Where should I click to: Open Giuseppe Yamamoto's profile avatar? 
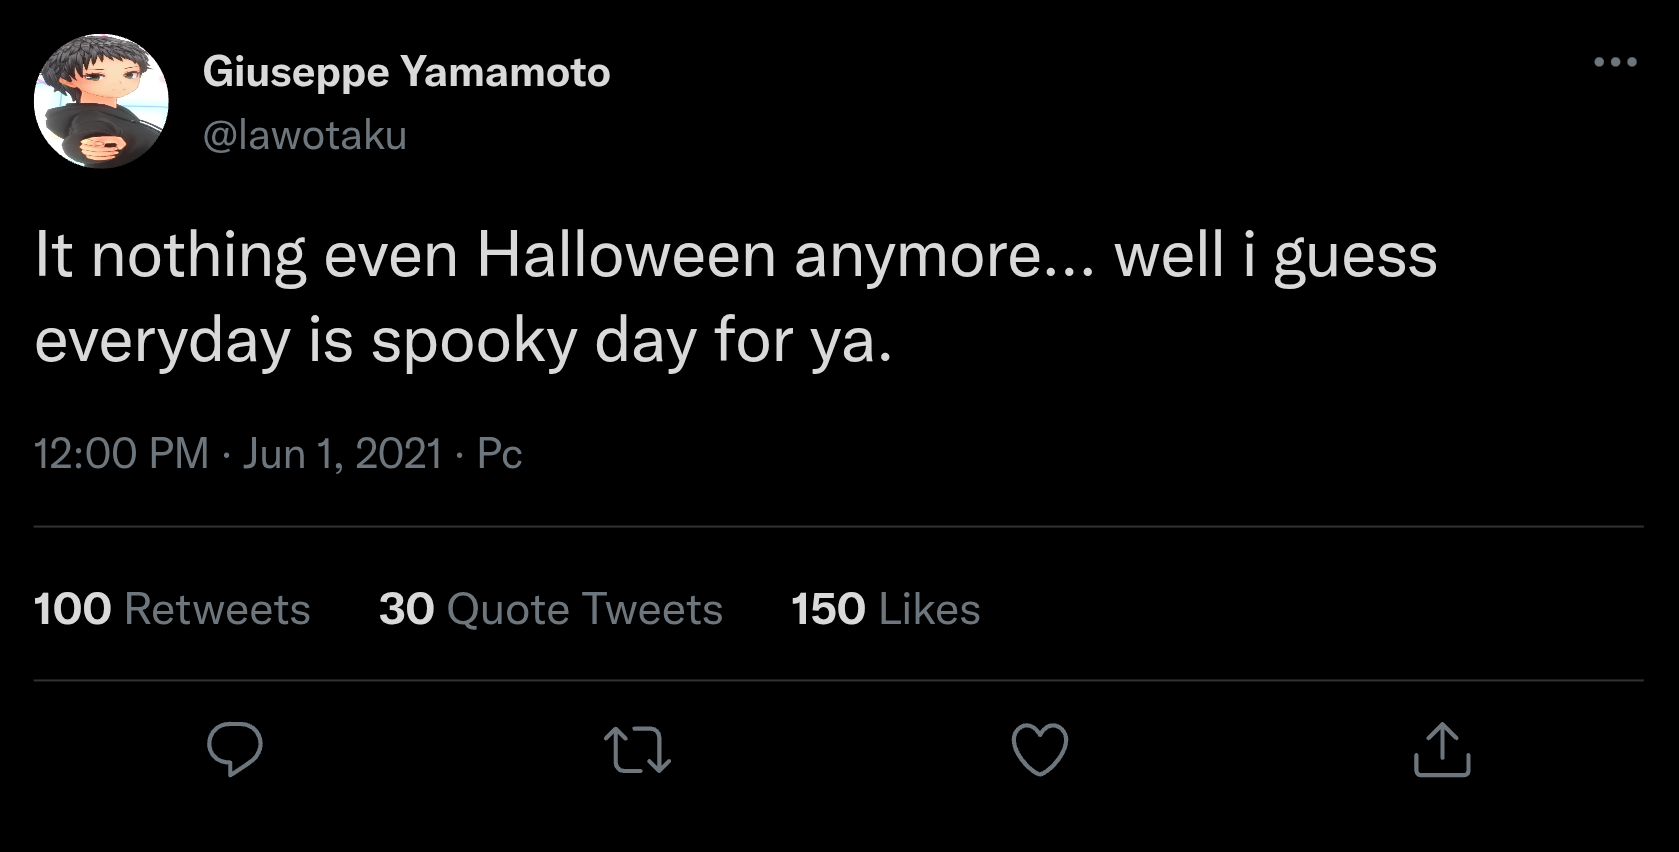click(x=101, y=101)
